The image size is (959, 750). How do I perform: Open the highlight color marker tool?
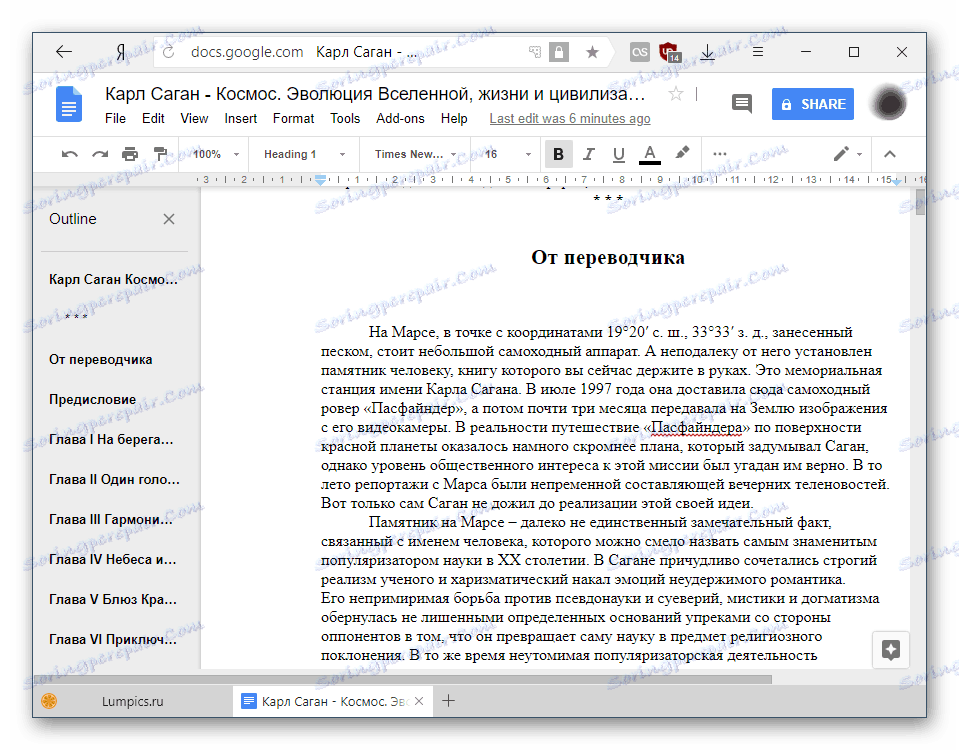(x=682, y=153)
